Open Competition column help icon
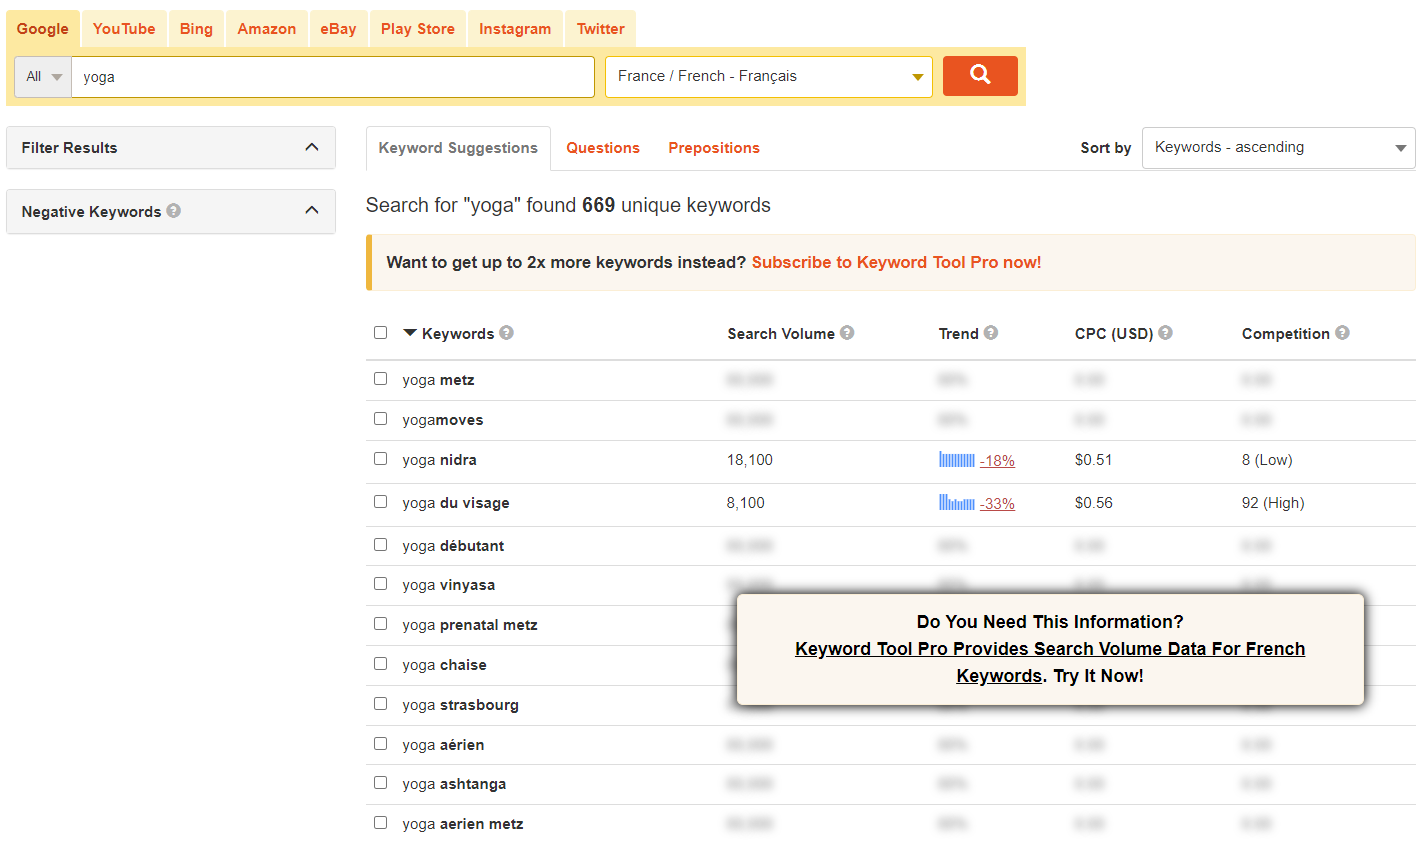 pos(1342,333)
